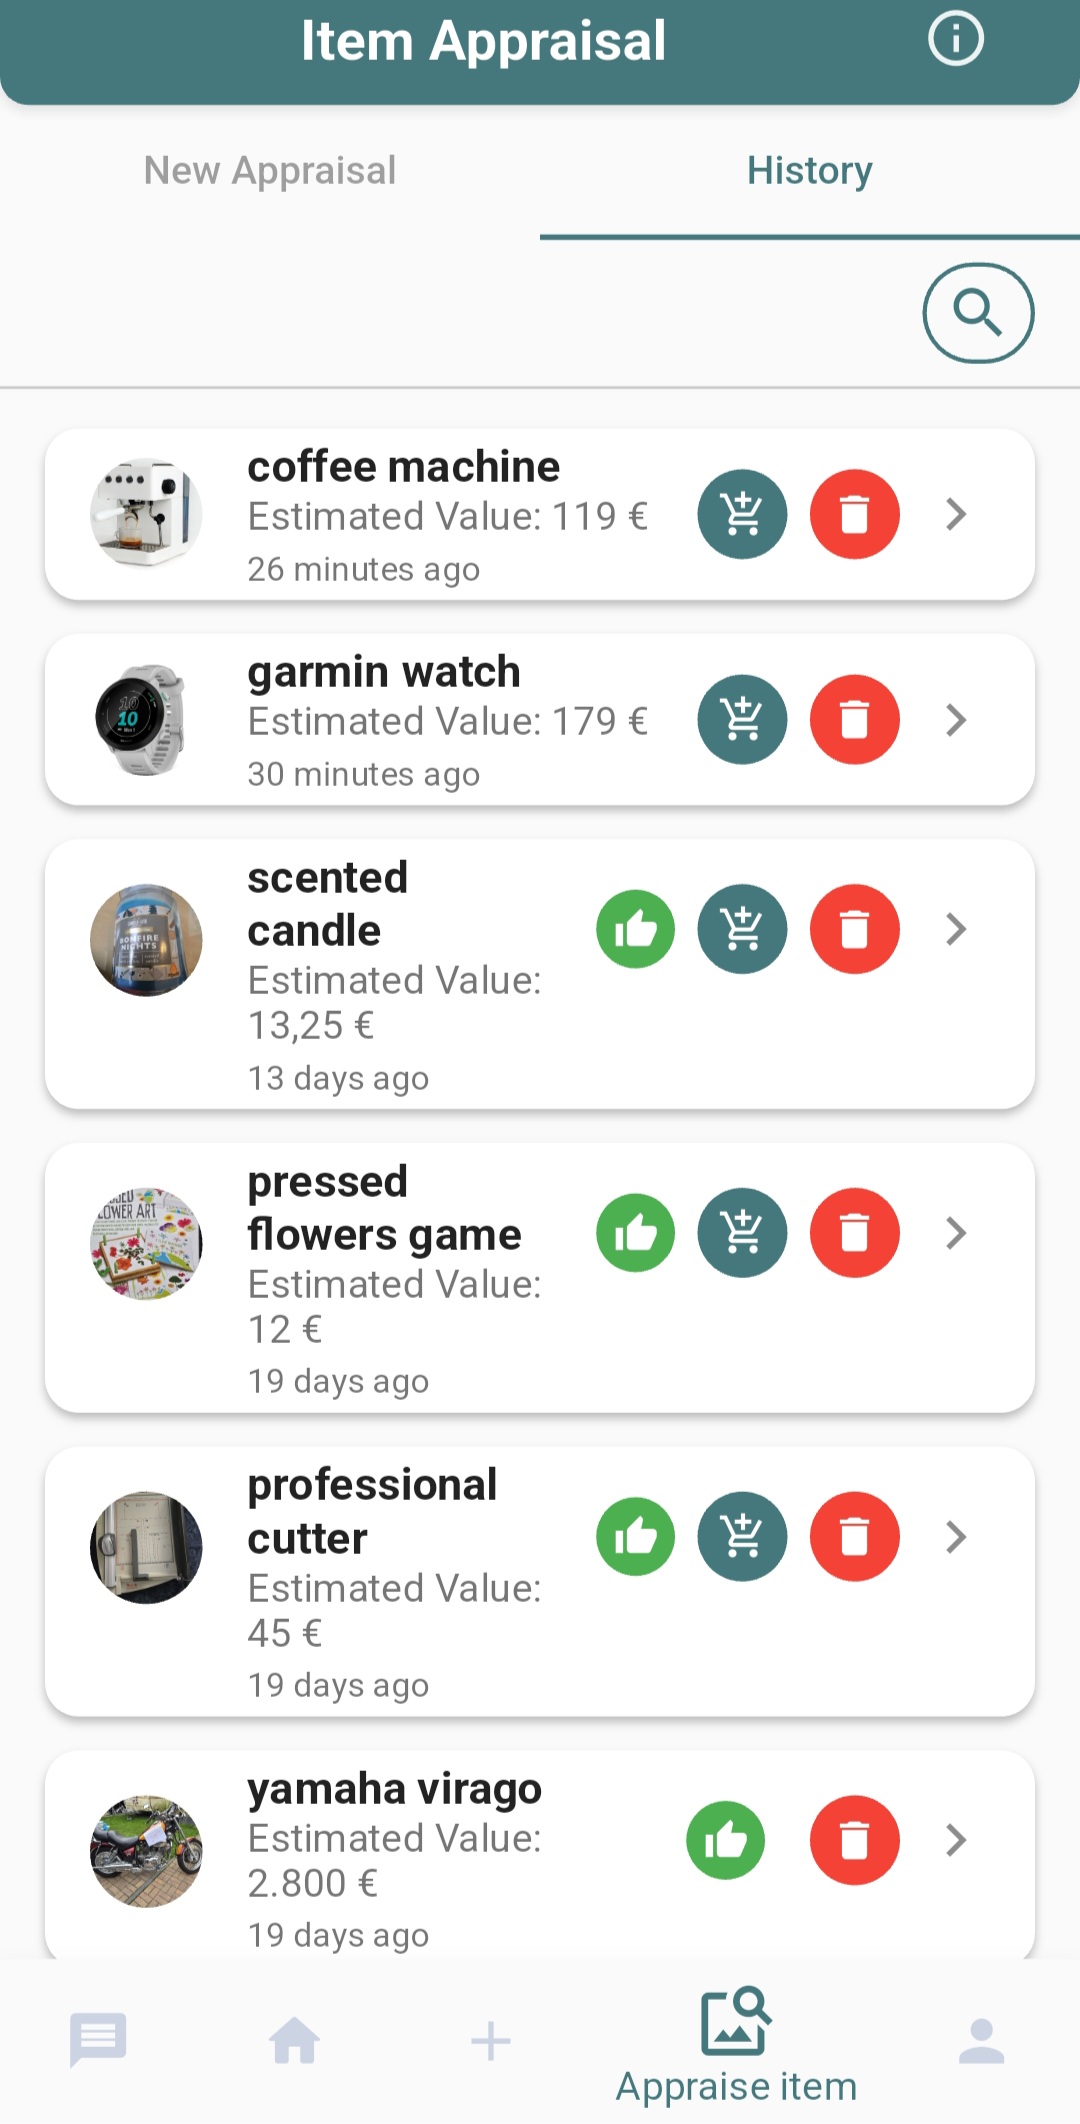Image resolution: width=1080 pixels, height=2124 pixels.
Task: Go to home in bottom navigation
Action: (x=295, y=2040)
